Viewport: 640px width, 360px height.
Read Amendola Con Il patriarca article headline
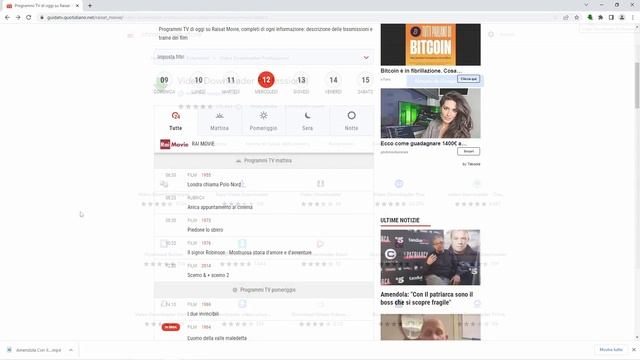point(427,298)
